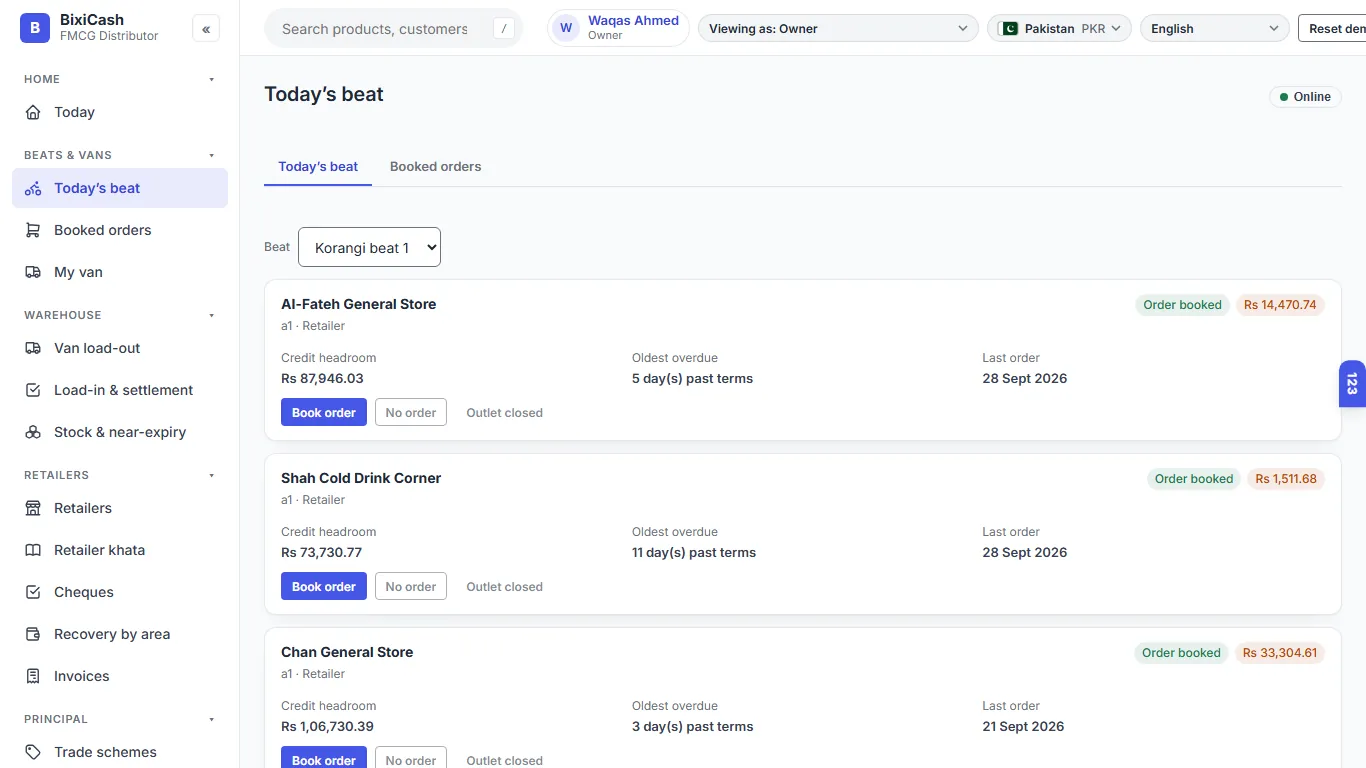Click the Reset demo button
Viewport: 1366px width, 768px height.
click(1333, 29)
